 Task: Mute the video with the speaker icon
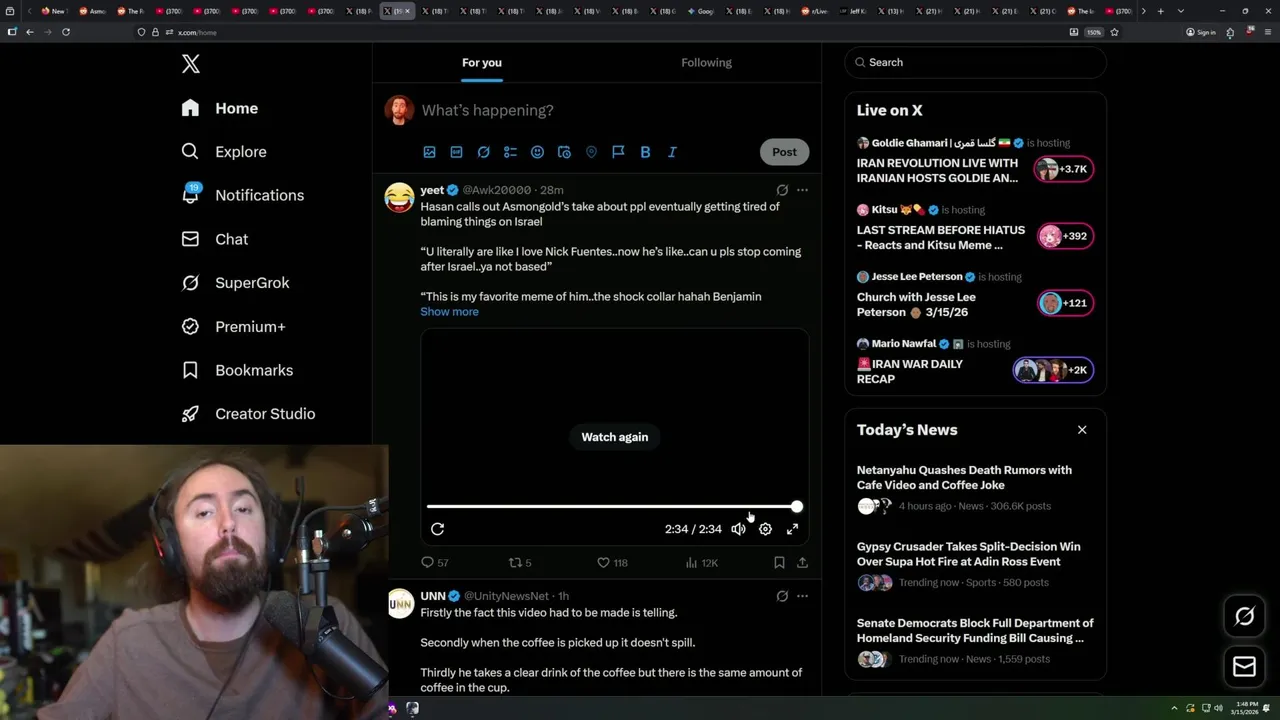(x=738, y=529)
